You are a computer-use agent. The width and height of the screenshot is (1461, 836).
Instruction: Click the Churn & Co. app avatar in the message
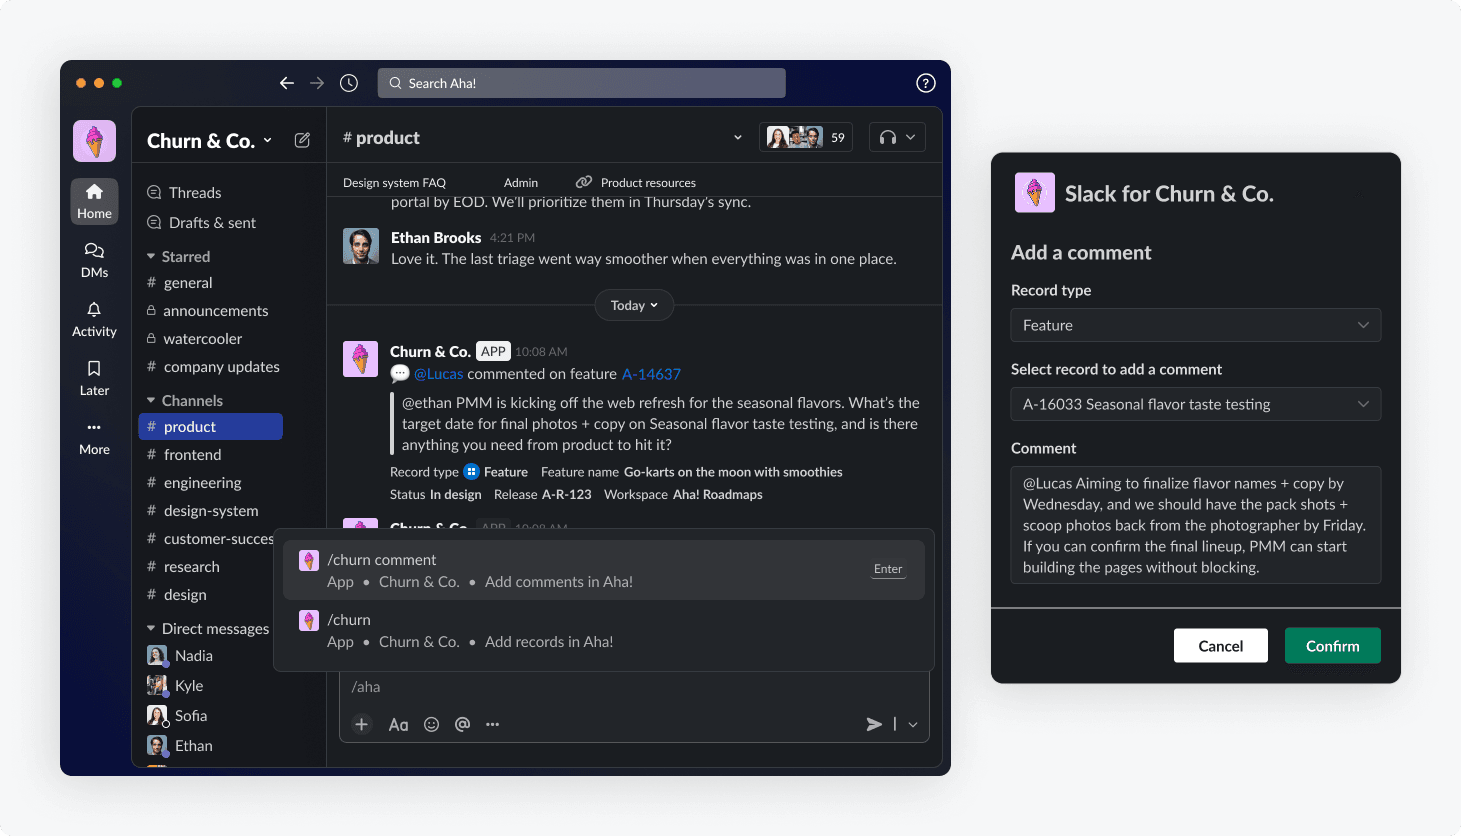click(360, 359)
